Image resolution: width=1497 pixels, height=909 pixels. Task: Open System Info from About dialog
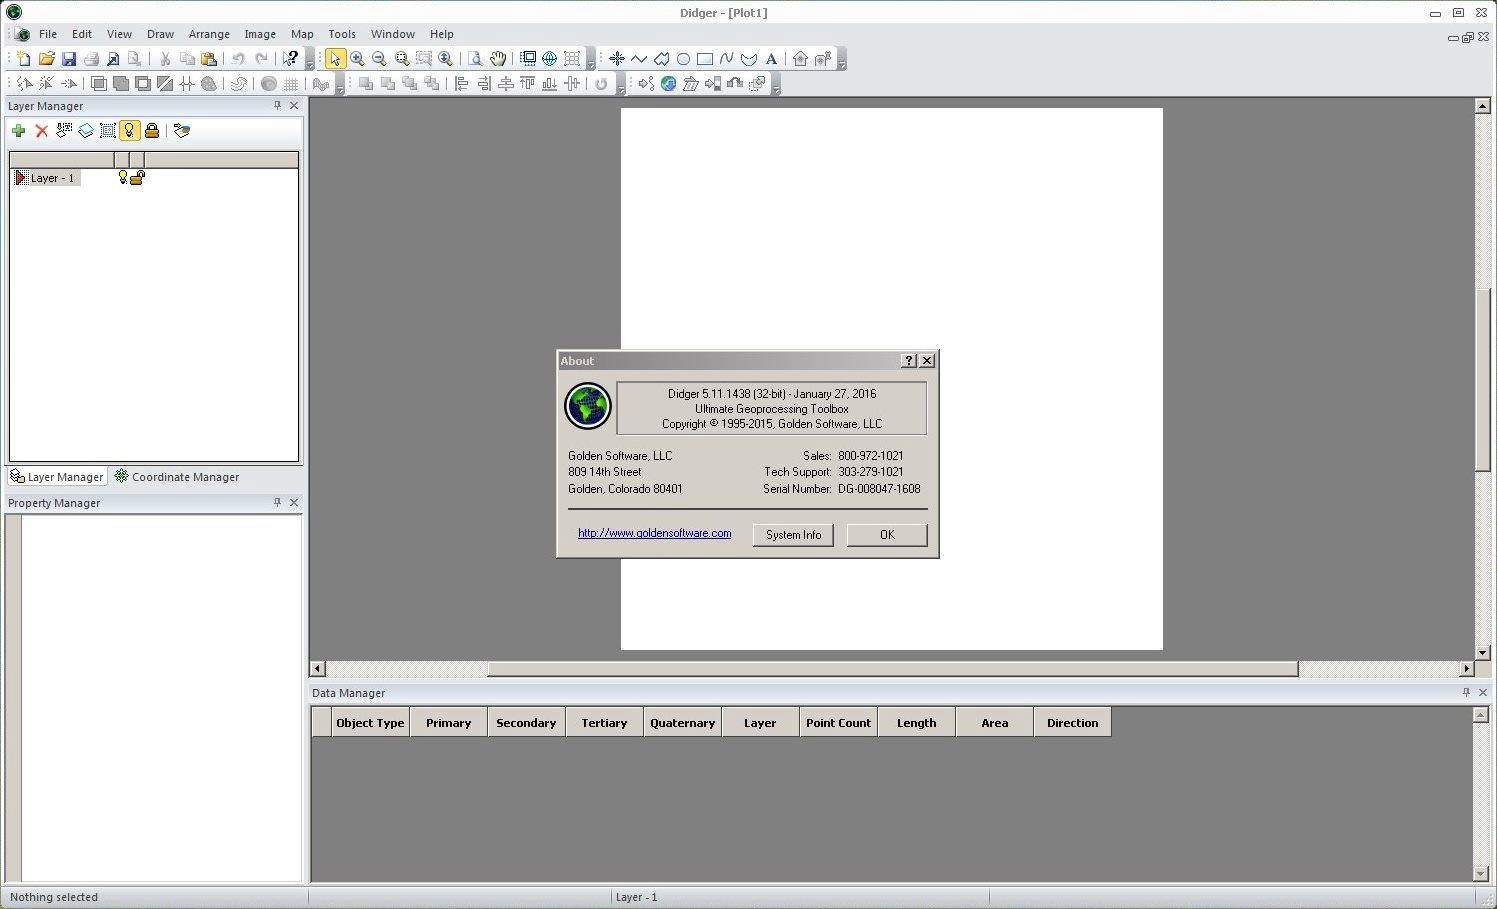point(793,535)
